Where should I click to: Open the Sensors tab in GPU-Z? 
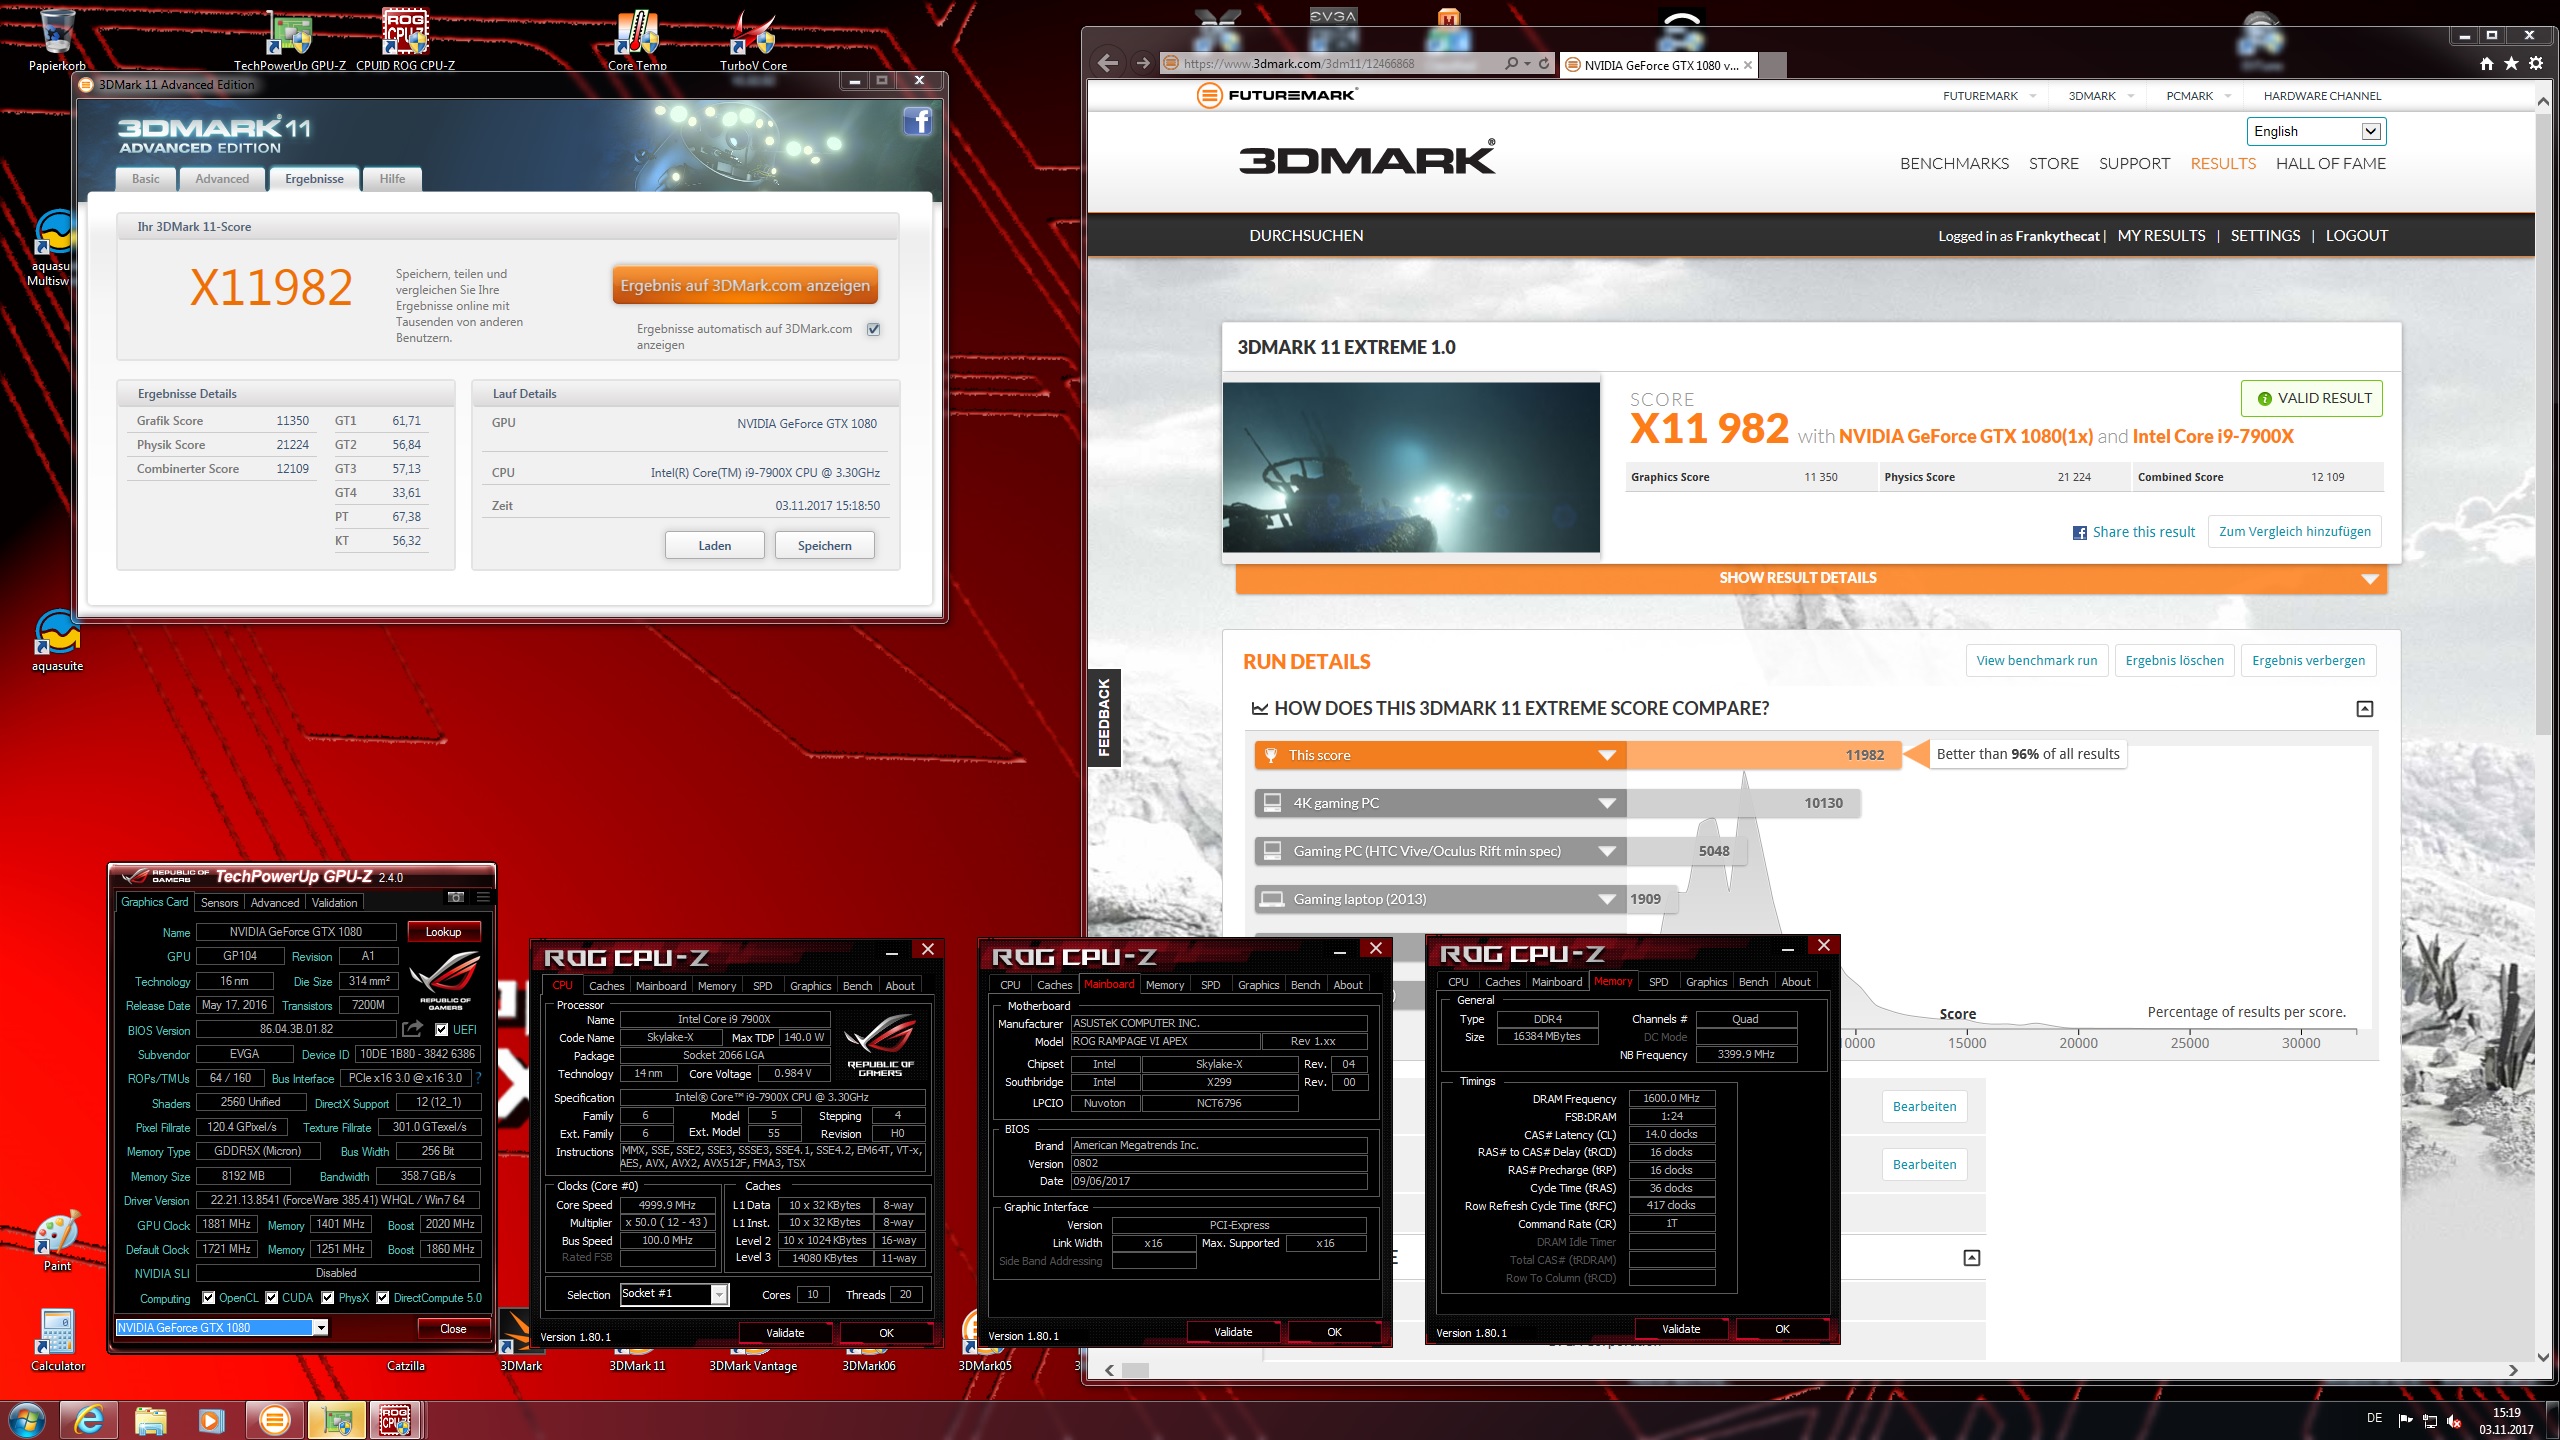click(x=219, y=902)
